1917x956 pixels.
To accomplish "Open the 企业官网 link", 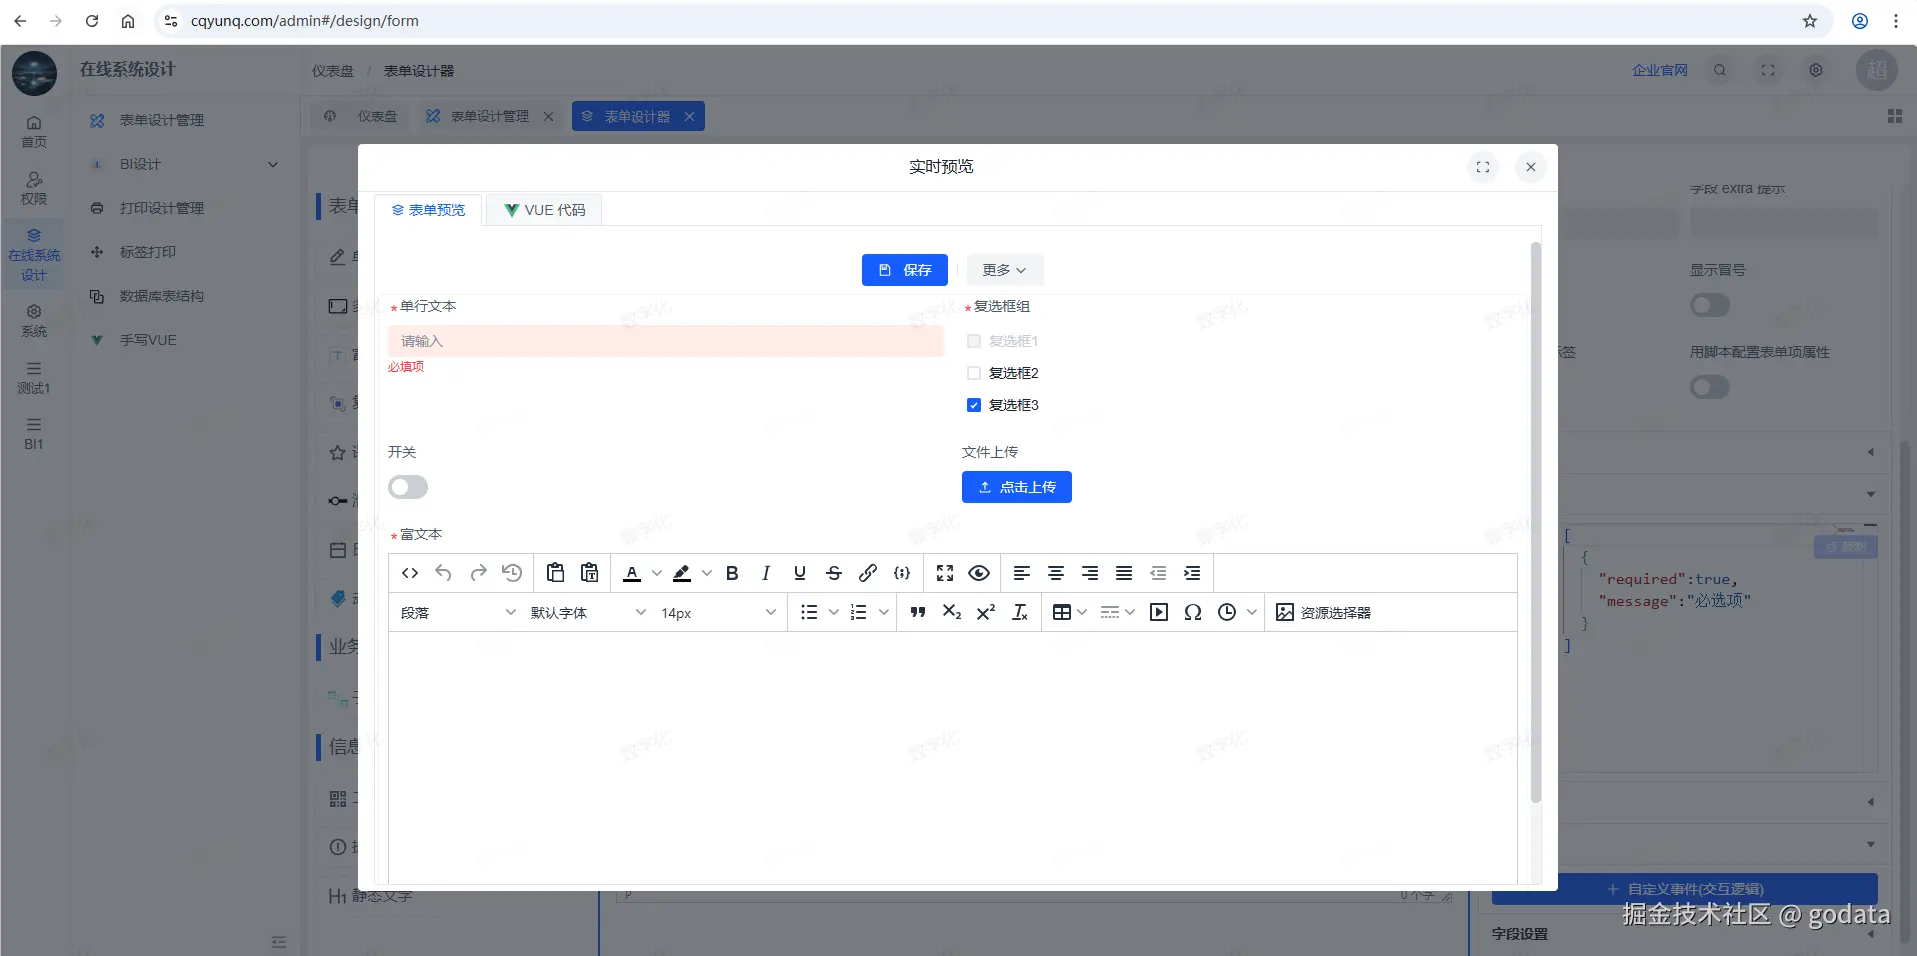I will (x=1660, y=70).
